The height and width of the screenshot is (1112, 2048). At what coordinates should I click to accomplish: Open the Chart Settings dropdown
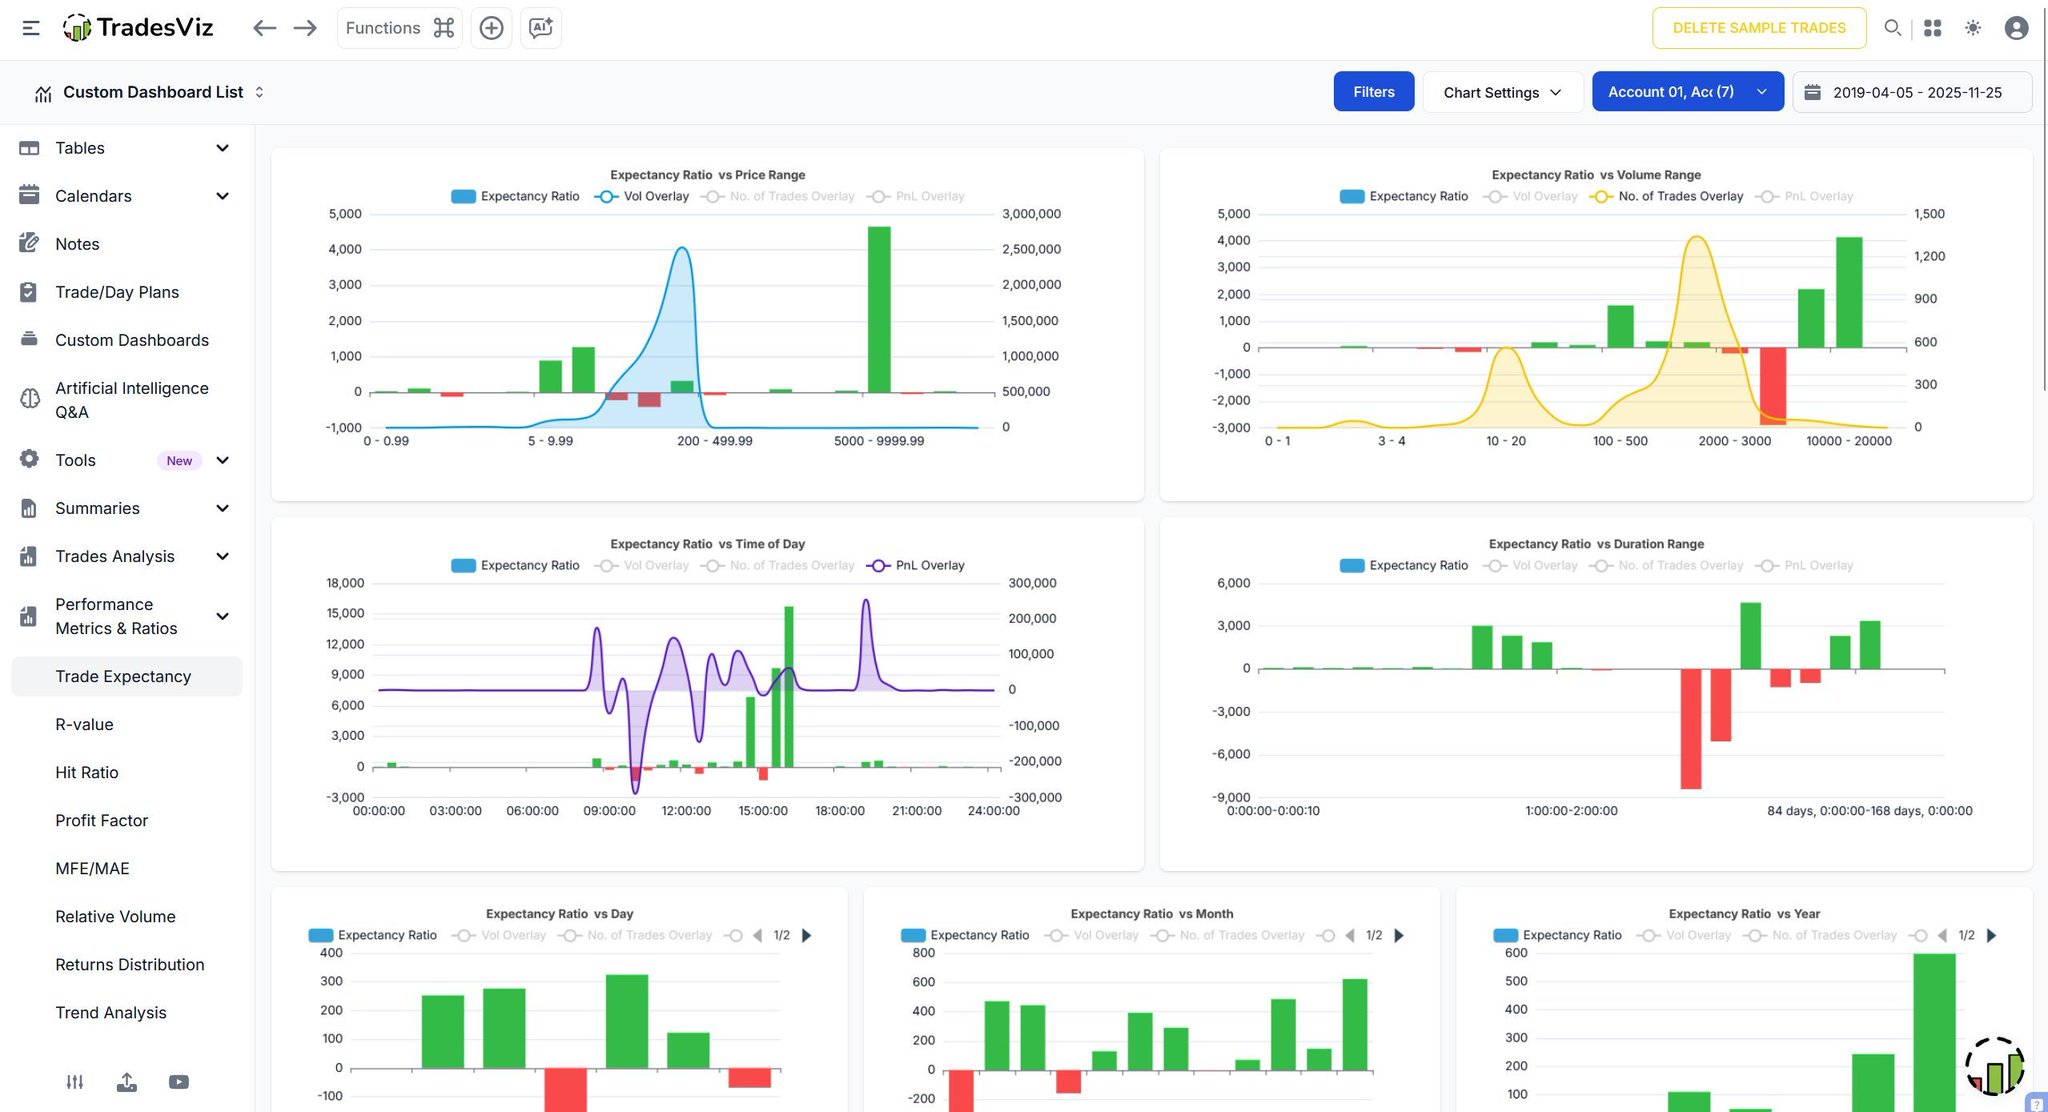(x=1502, y=92)
